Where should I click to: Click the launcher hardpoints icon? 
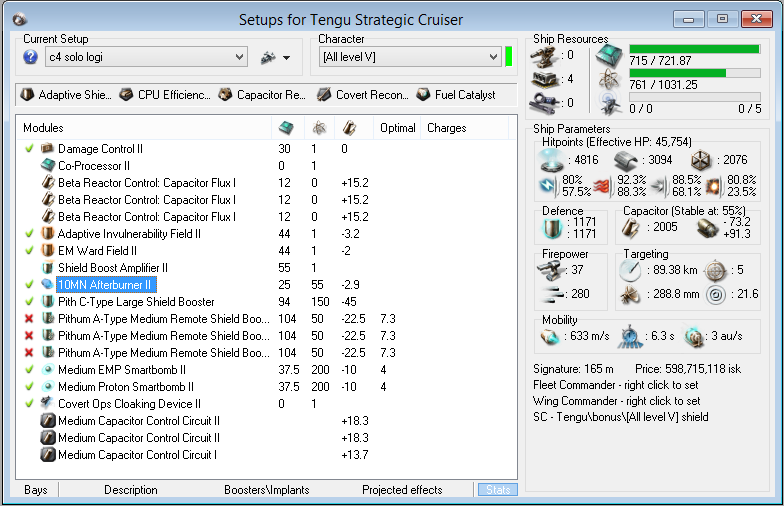[544, 80]
